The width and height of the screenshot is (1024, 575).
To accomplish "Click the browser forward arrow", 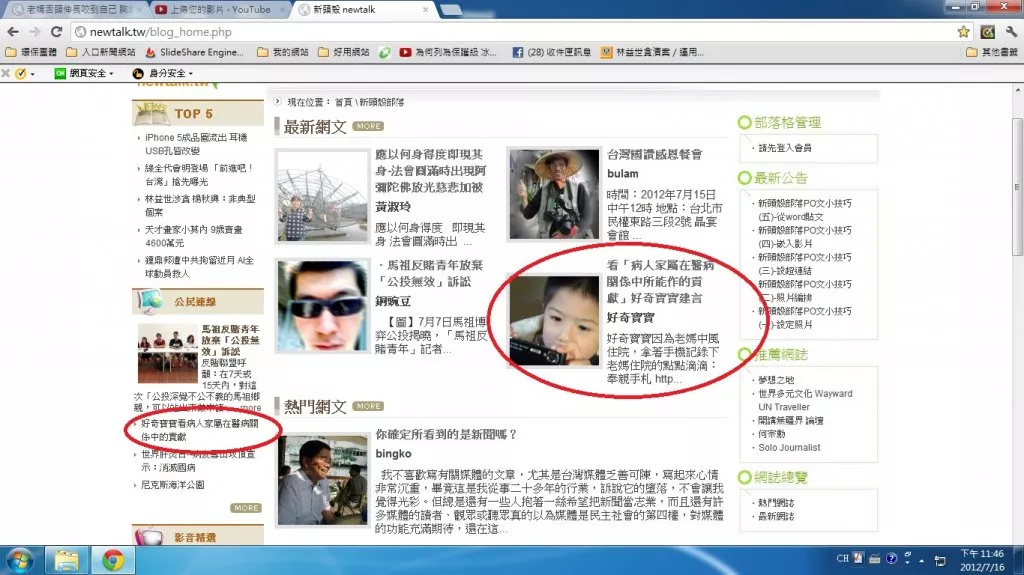I will tap(35, 31).
